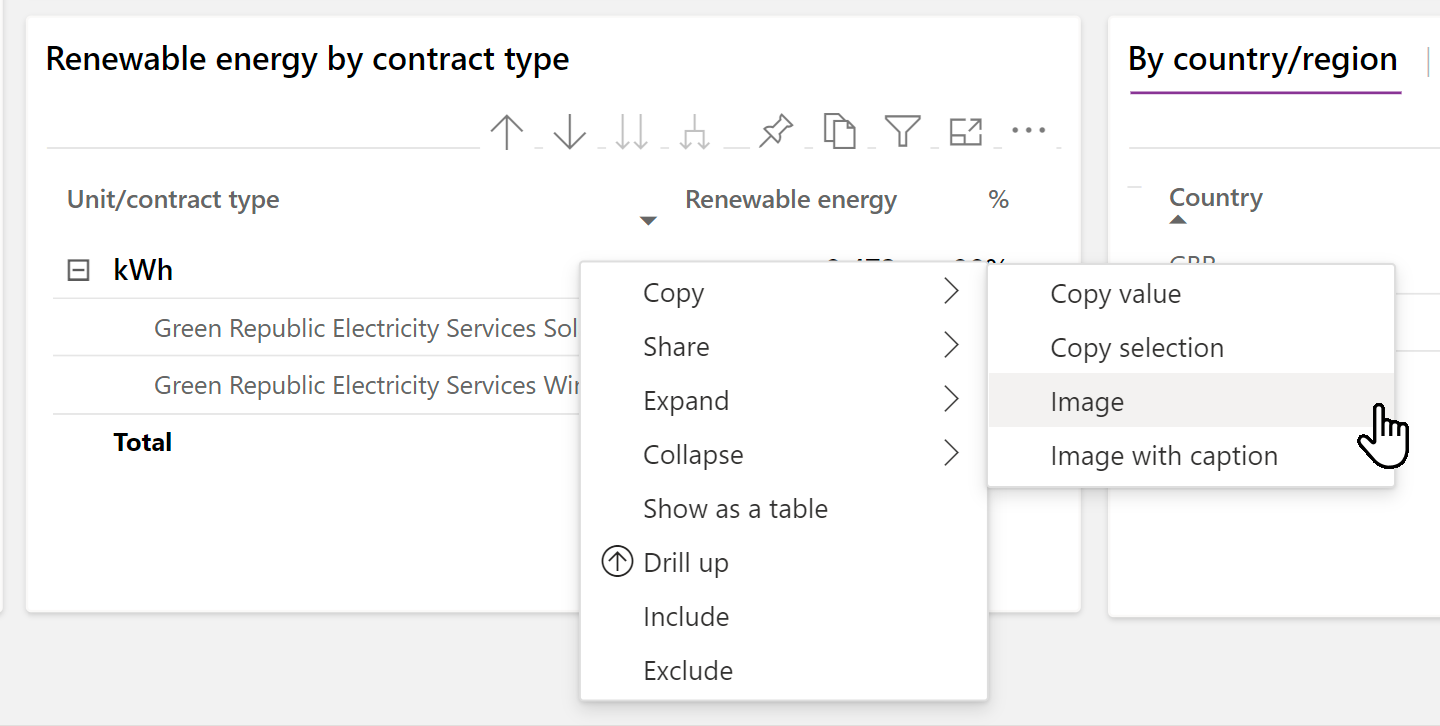Open the filters funnel icon
Image resolution: width=1440 pixels, height=726 pixels.
click(x=902, y=131)
